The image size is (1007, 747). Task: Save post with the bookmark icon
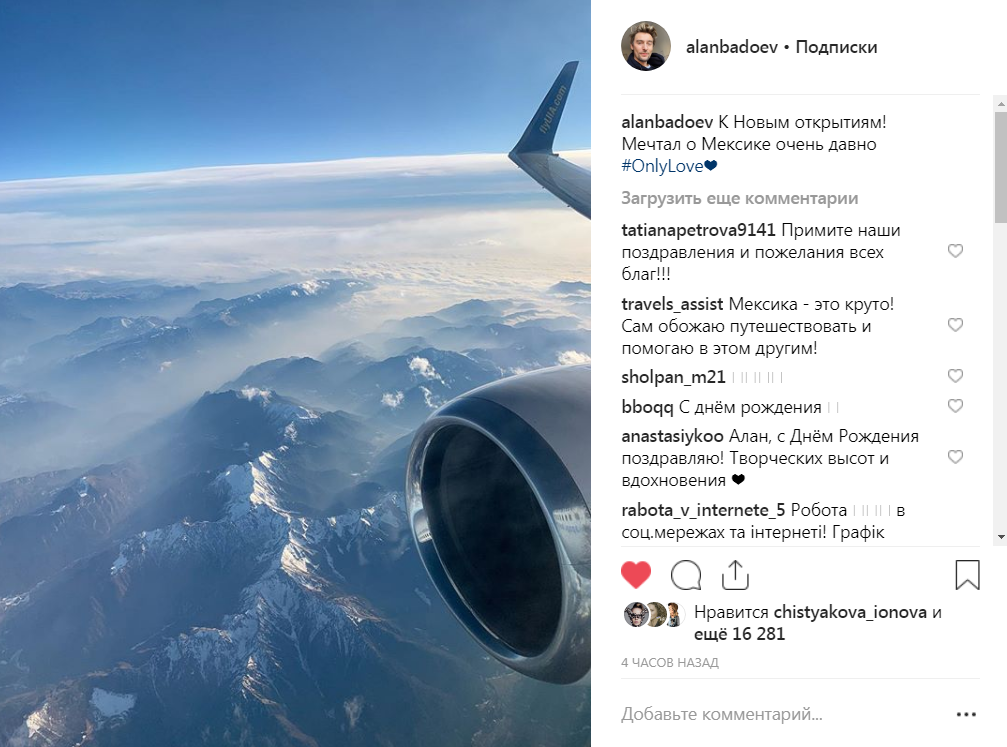point(967,575)
